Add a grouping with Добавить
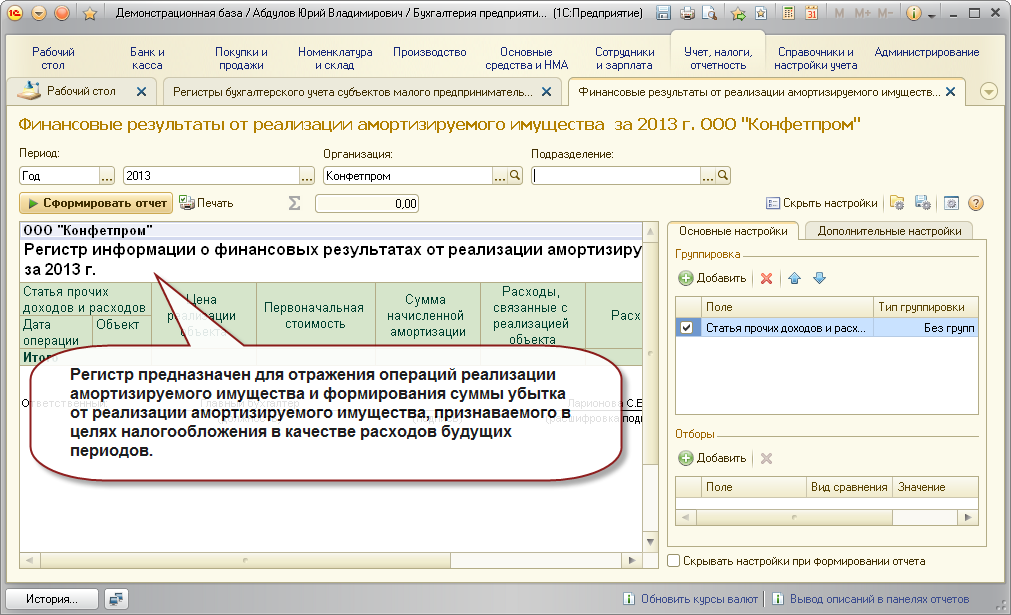 712,278
